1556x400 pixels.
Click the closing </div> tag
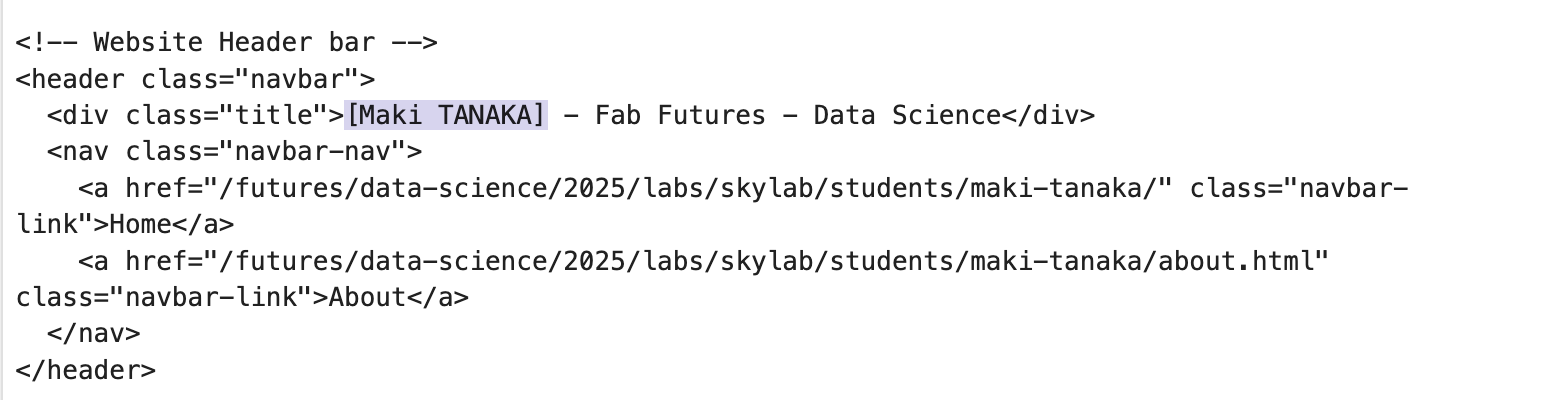(x=1048, y=116)
